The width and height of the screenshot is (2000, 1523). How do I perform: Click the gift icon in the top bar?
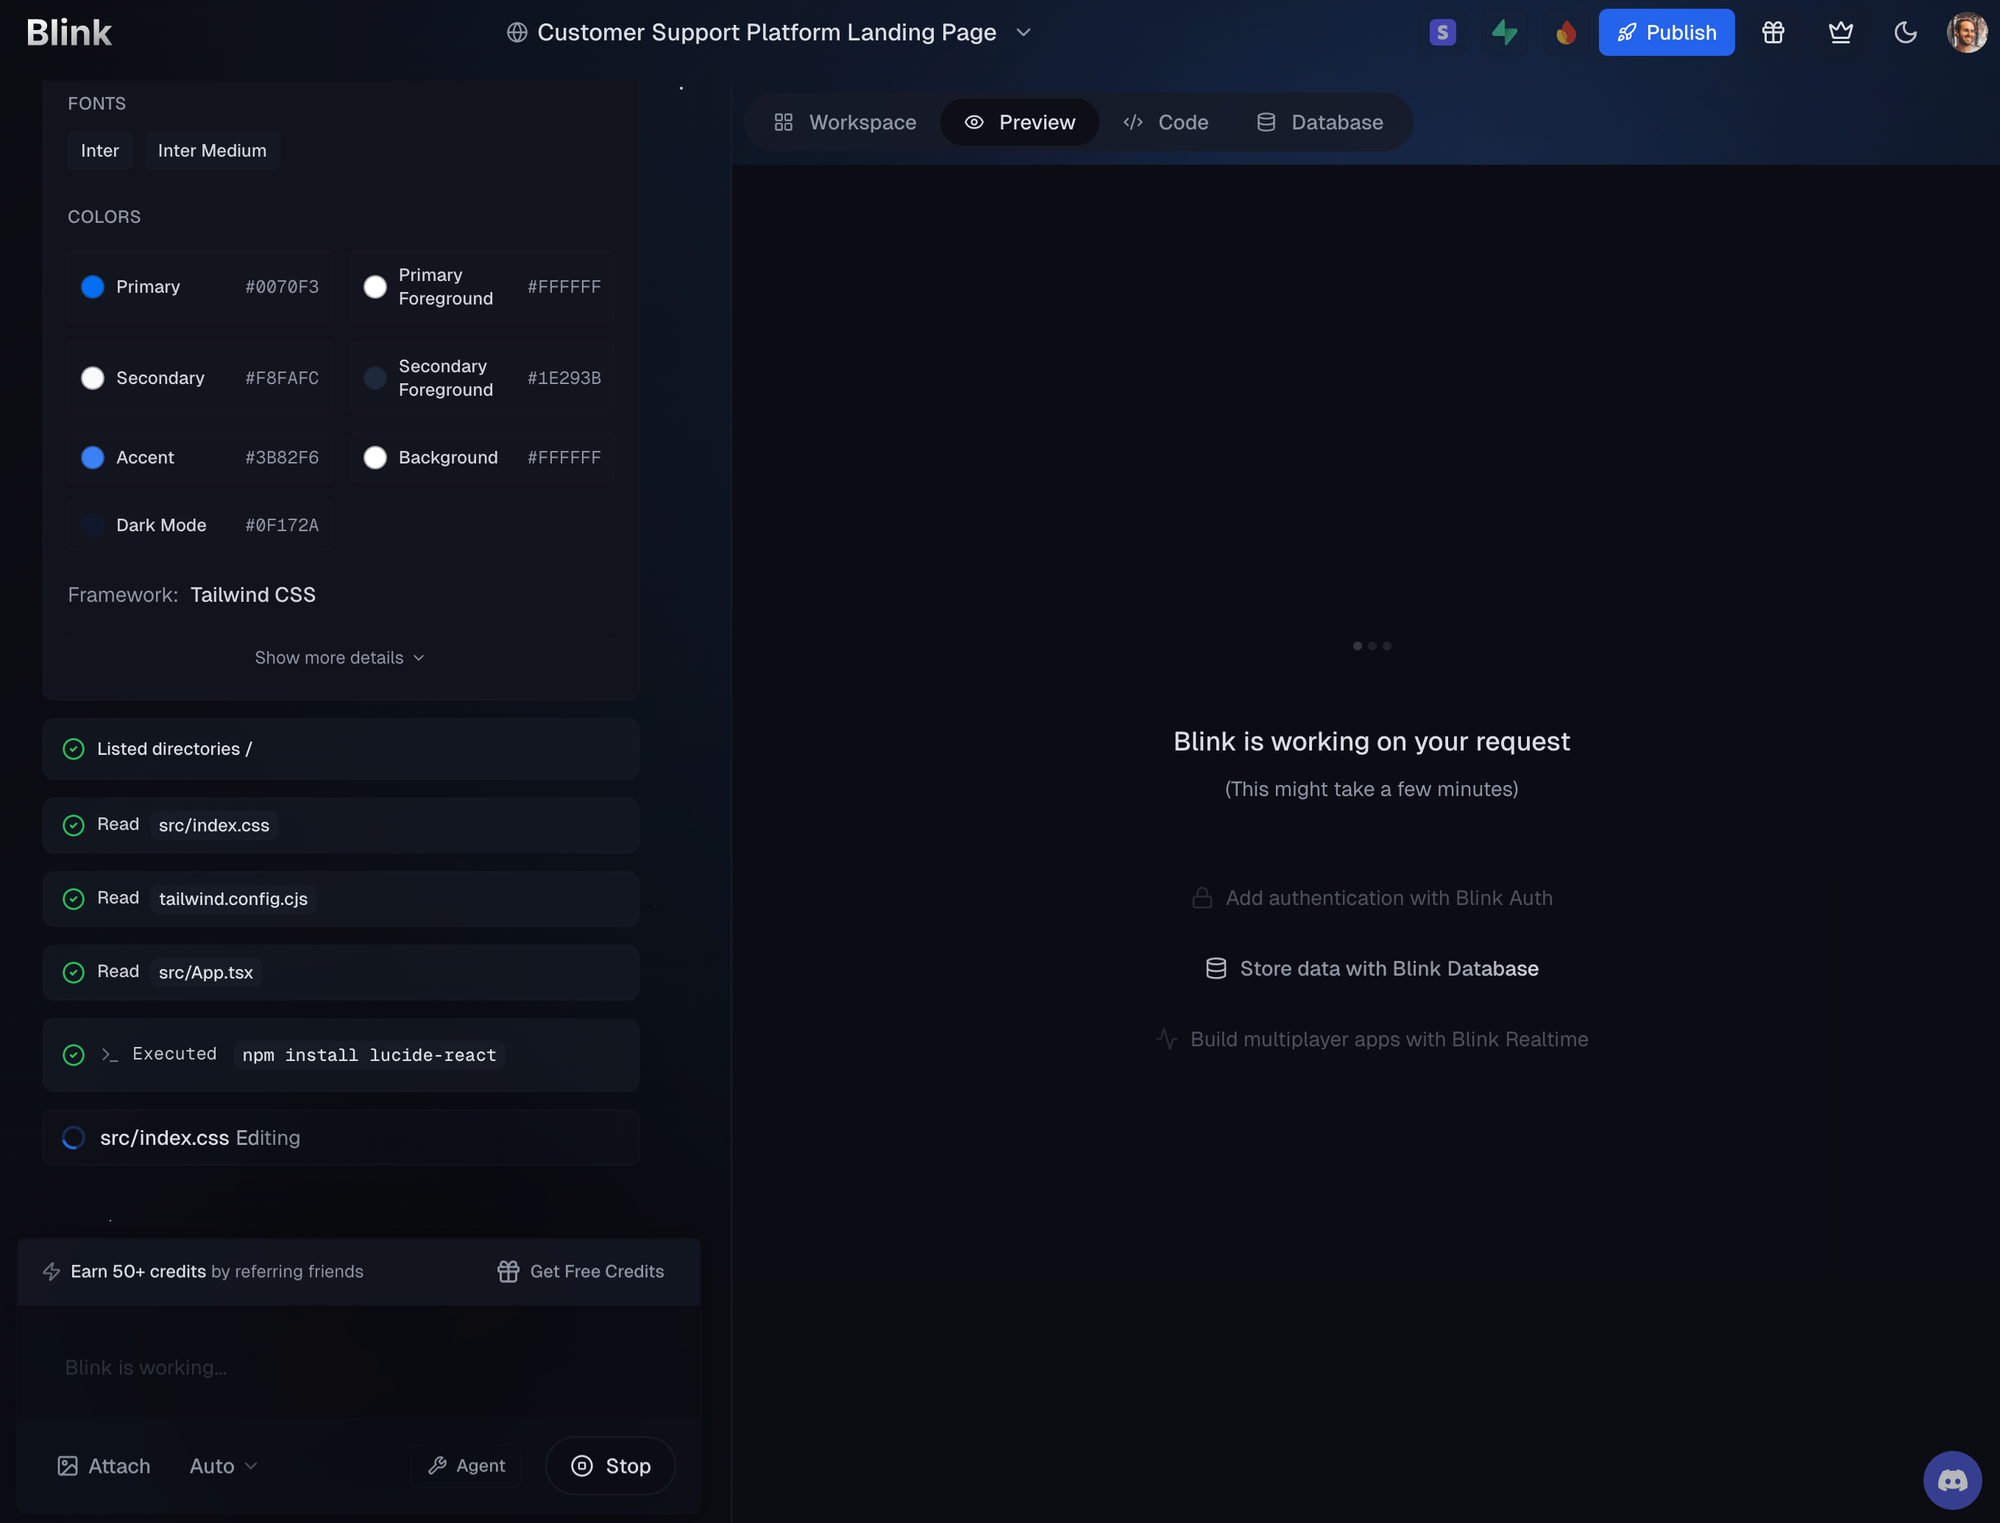tap(1773, 32)
